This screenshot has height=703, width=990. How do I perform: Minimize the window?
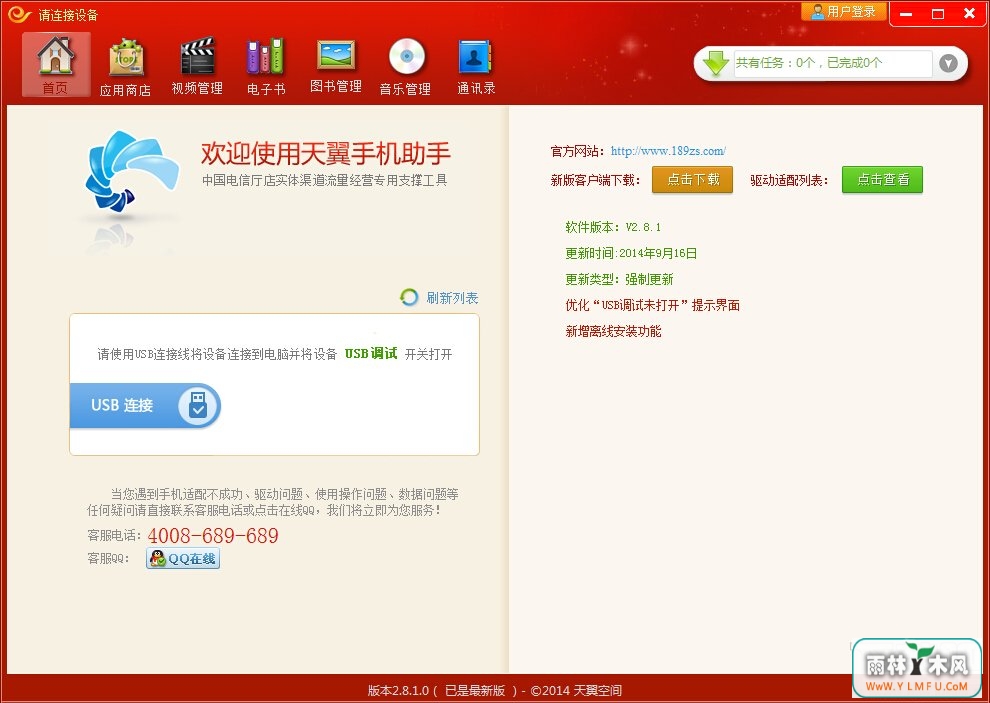click(907, 14)
